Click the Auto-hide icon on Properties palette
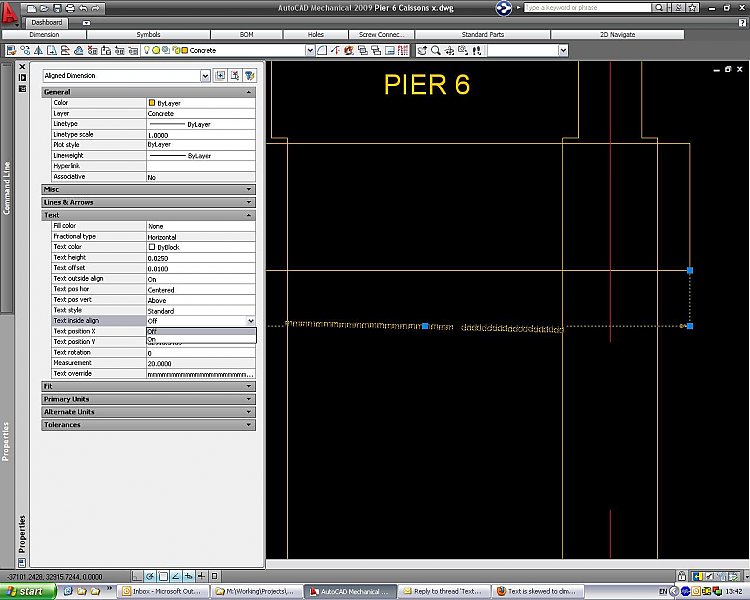Viewport: 750px width, 600px height. coord(22,77)
